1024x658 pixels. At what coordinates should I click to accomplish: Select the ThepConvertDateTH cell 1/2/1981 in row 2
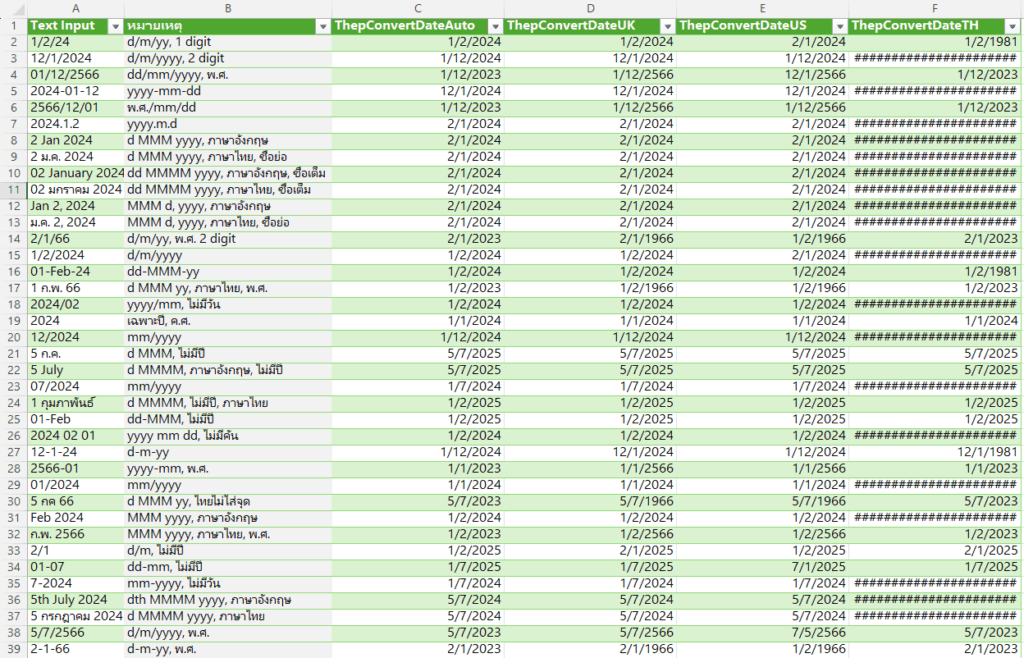pyautogui.click(x=935, y=42)
